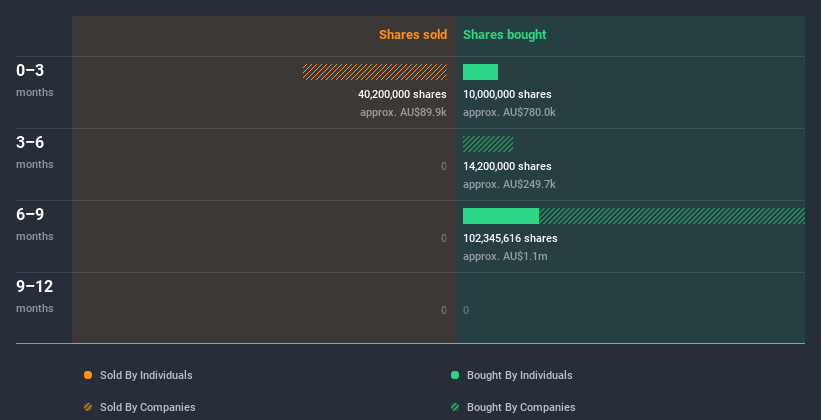Click the 40,200,000 shares sold value

click(402, 94)
